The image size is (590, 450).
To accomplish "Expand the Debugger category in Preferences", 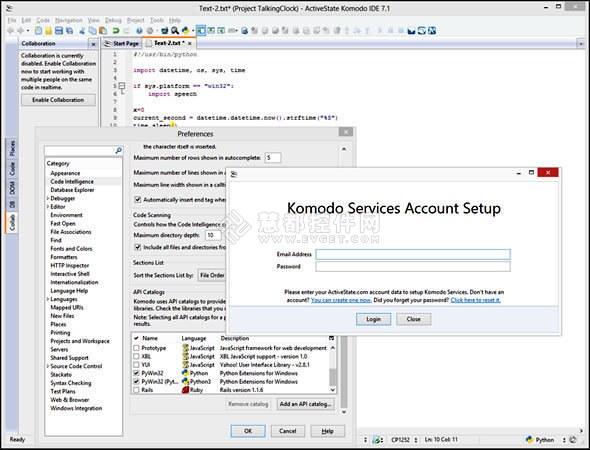I will [x=48, y=198].
